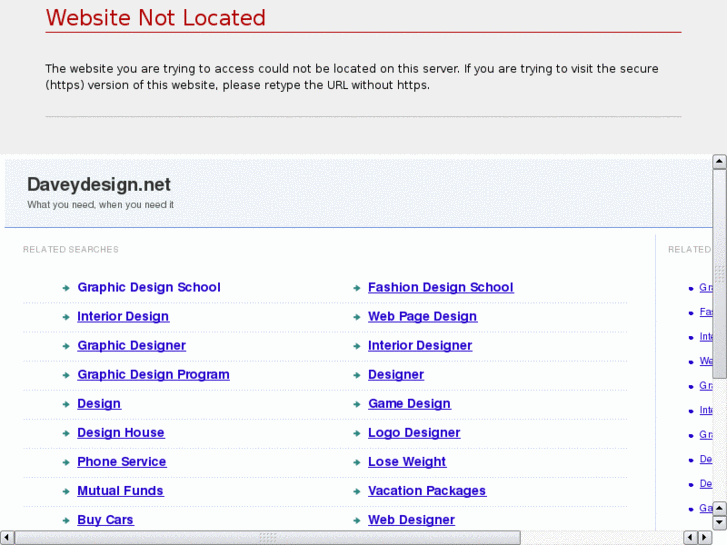
Task: Open the Graphic Design School link
Action: [149, 288]
